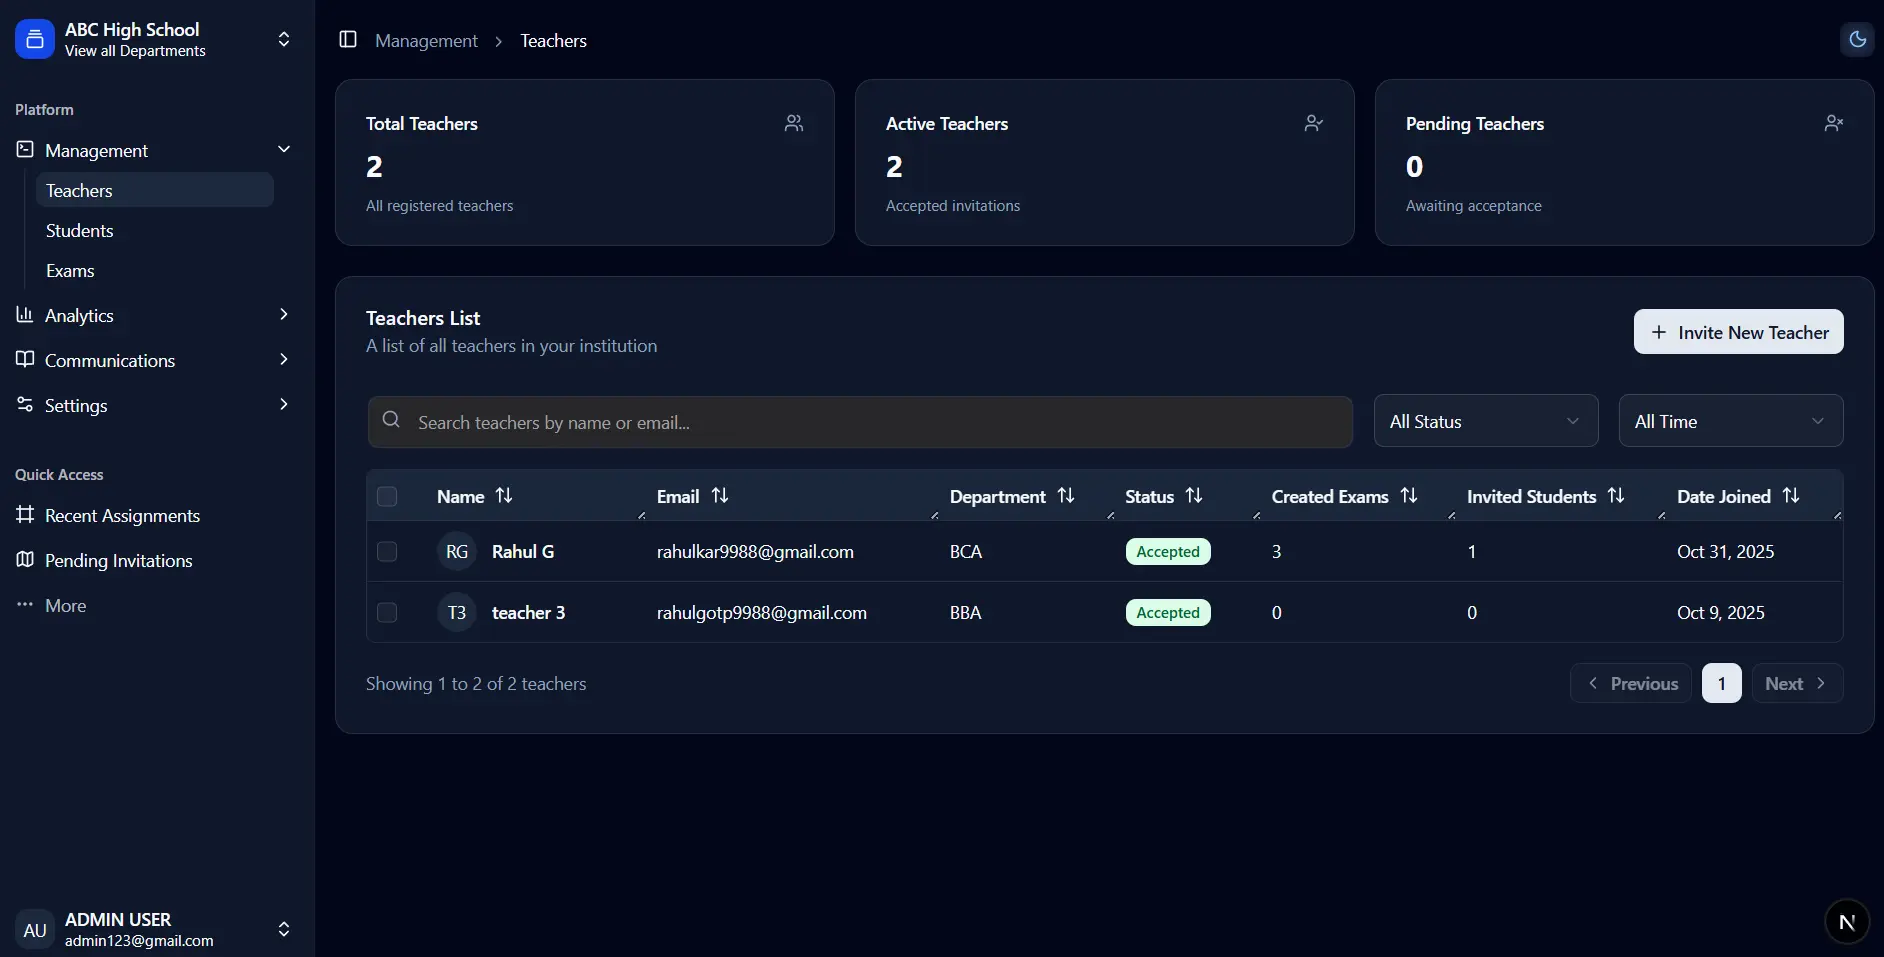This screenshot has width=1884, height=957.
Task: Click the search teachers input field
Action: pos(860,421)
